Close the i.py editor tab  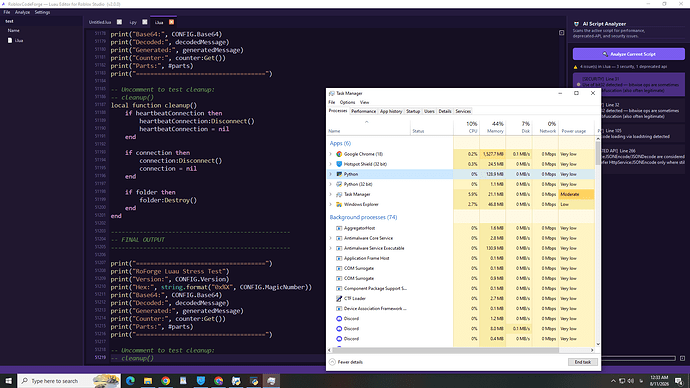coord(145,22)
